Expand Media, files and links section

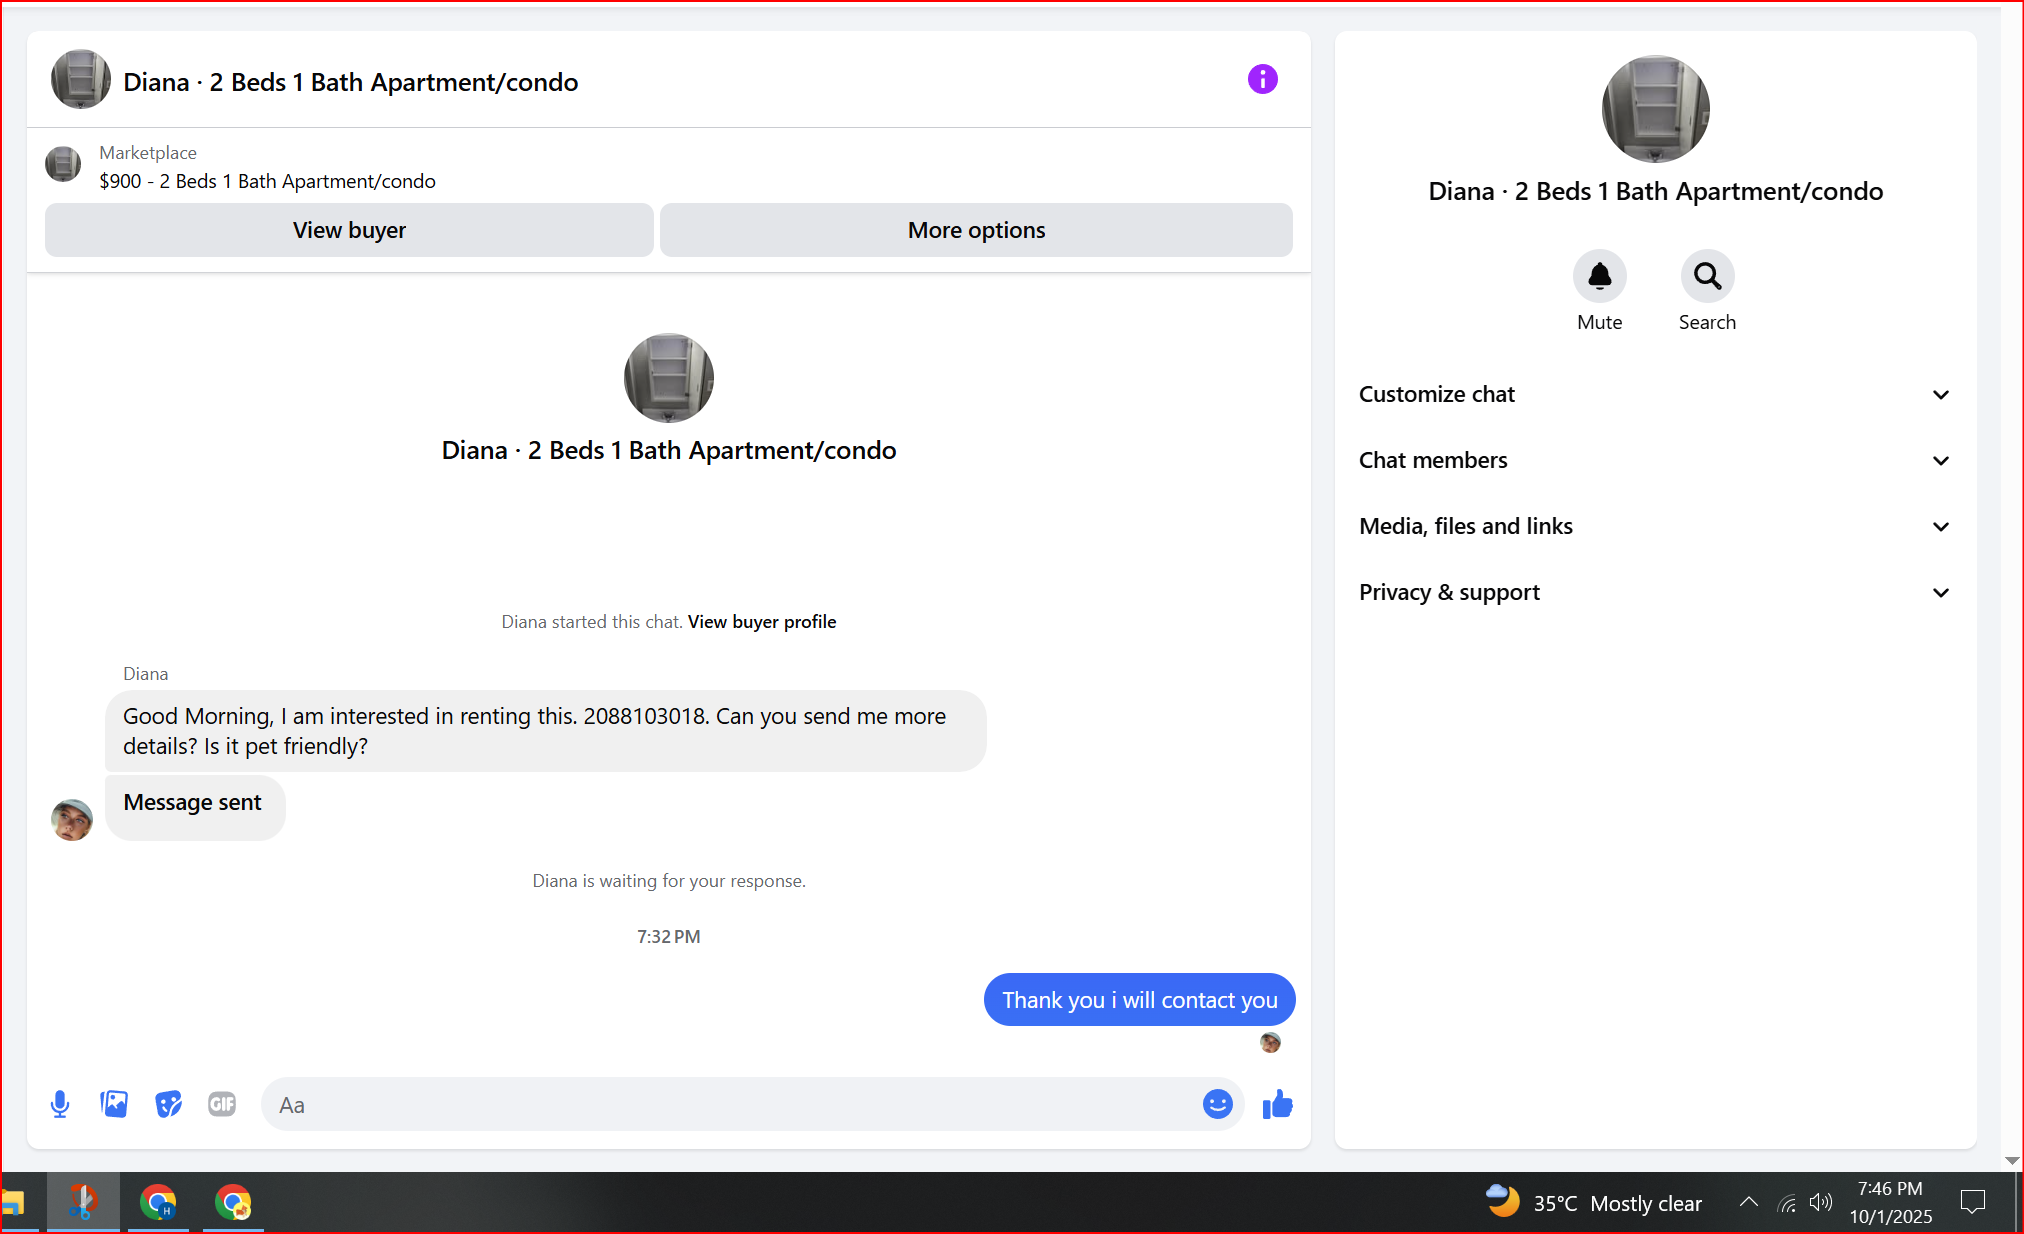tap(1655, 526)
